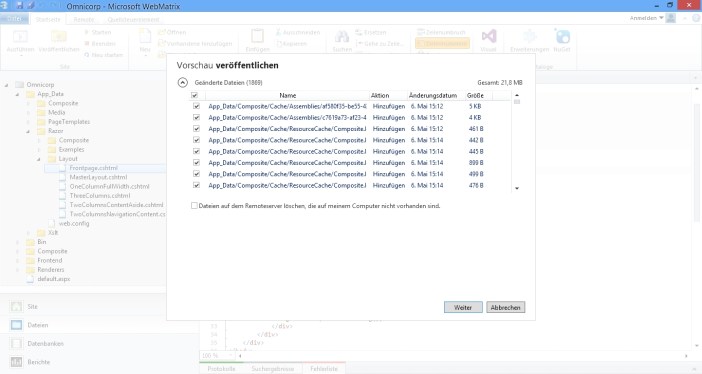The width and height of the screenshot is (702, 374).
Task: Click the Ausschneiden icon in the ribbon
Action: tap(278, 32)
